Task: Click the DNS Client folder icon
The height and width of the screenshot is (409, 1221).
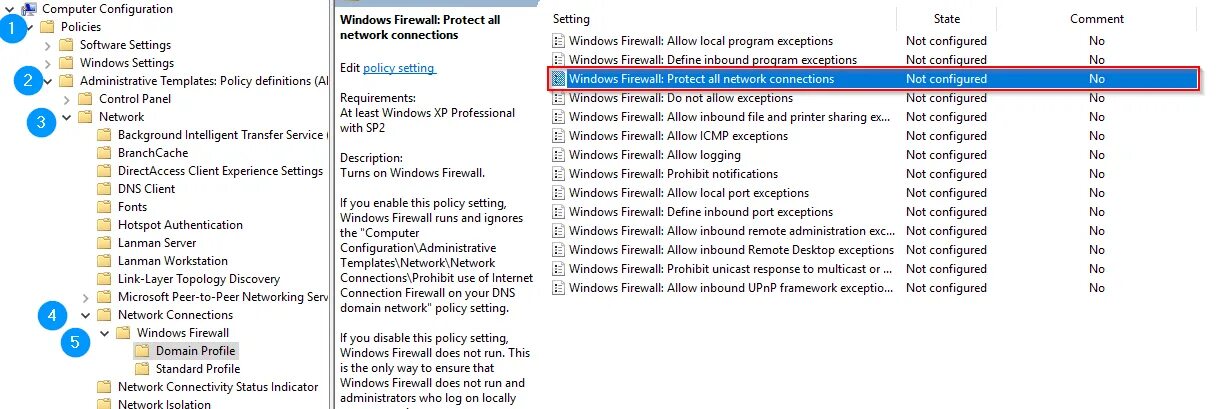Action: coord(104,189)
